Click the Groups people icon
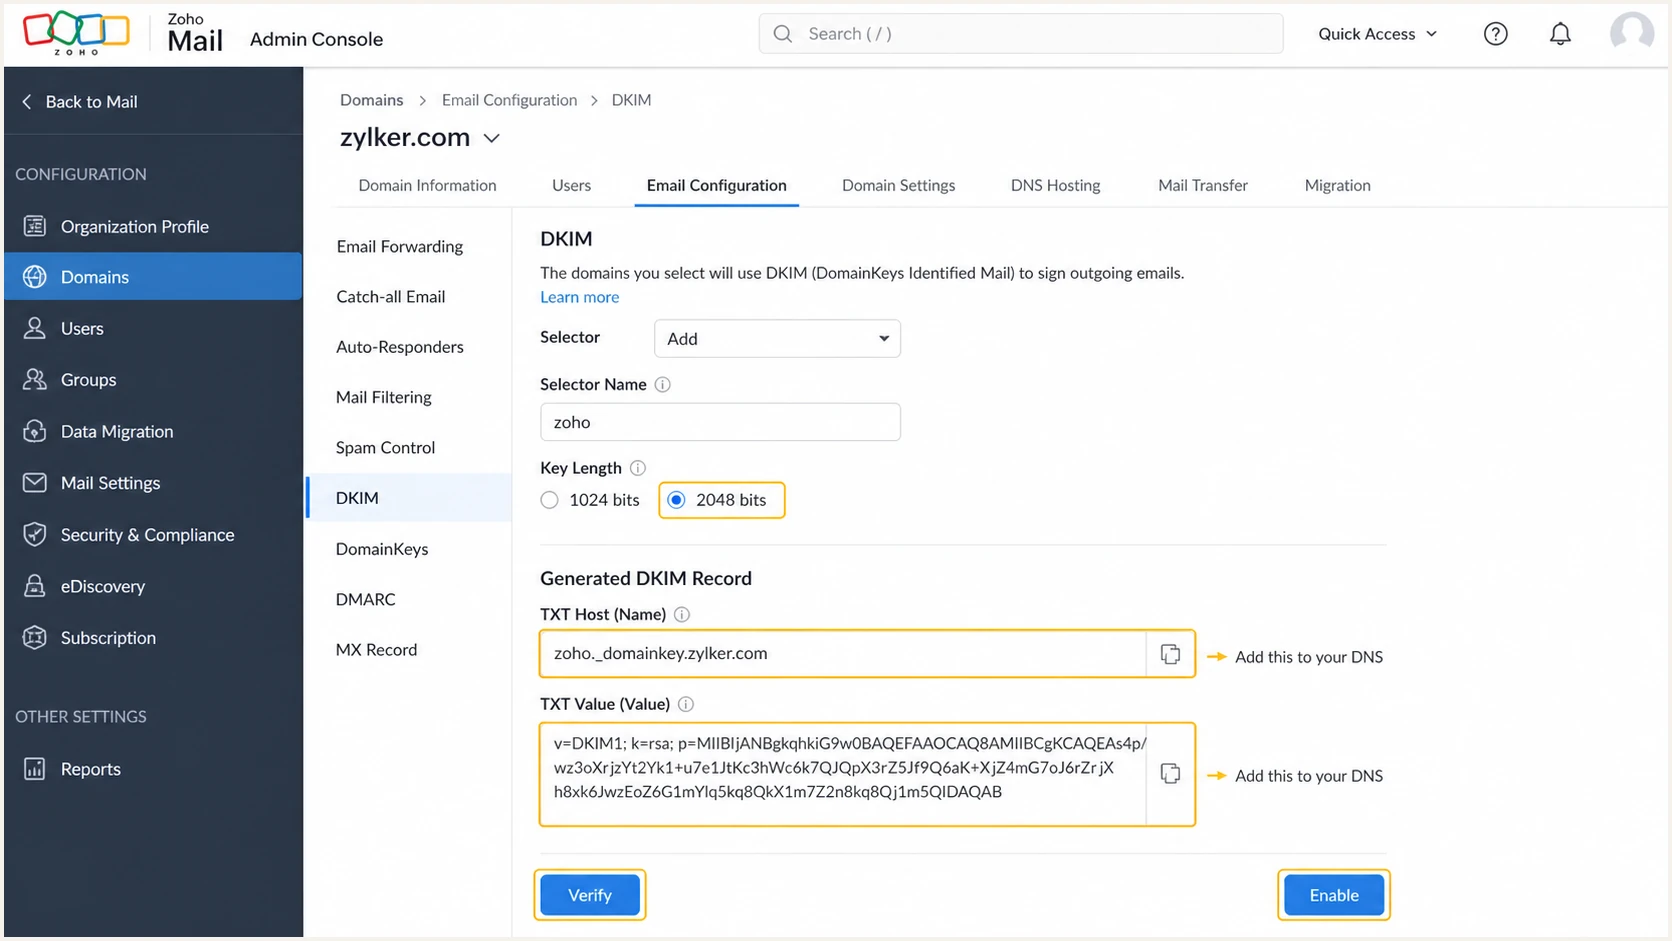This screenshot has width=1672, height=941. (x=35, y=379)
